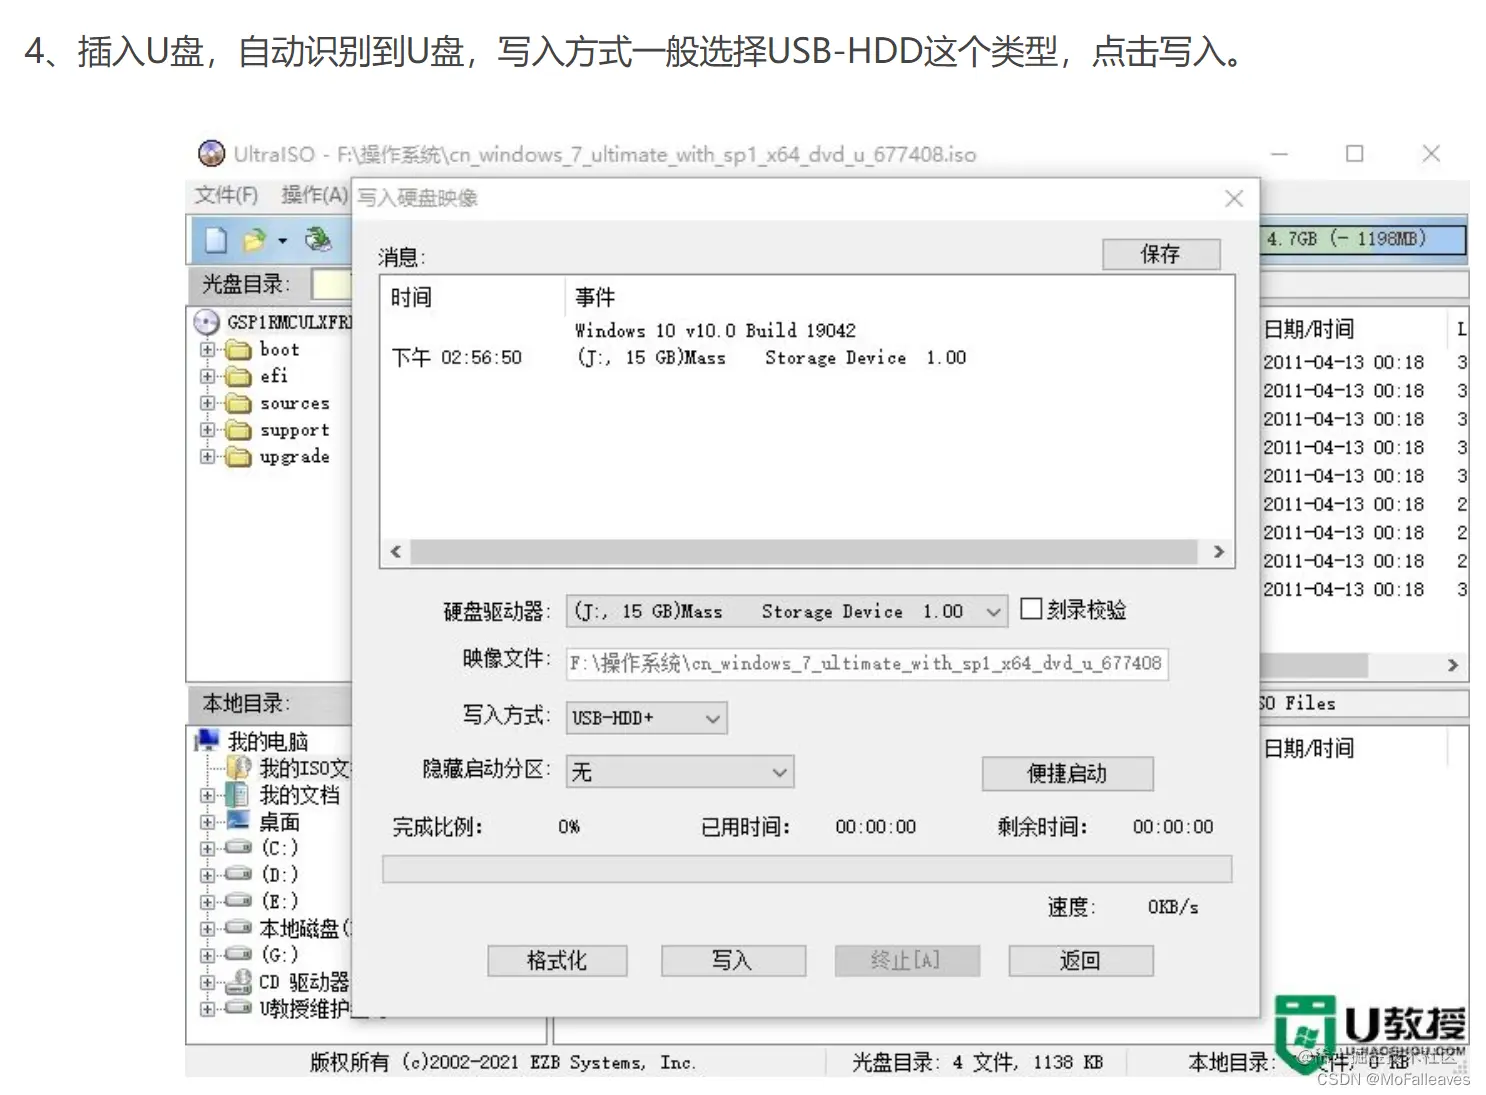This screenshot has width=1486, height=1095.
Task: Click the 保存 button
Action: point(1161,254)
